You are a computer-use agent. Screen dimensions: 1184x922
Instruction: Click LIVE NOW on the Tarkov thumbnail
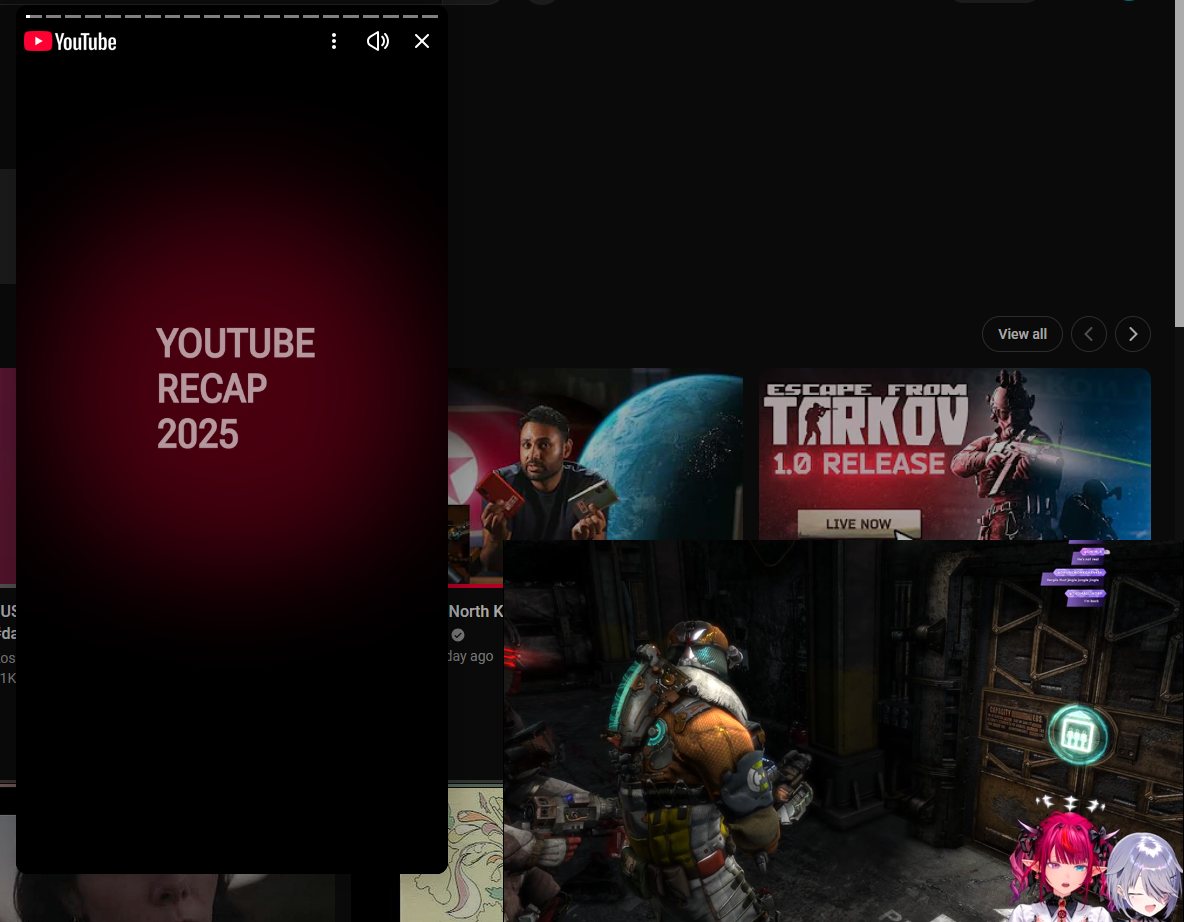click(x=858, y=523)
